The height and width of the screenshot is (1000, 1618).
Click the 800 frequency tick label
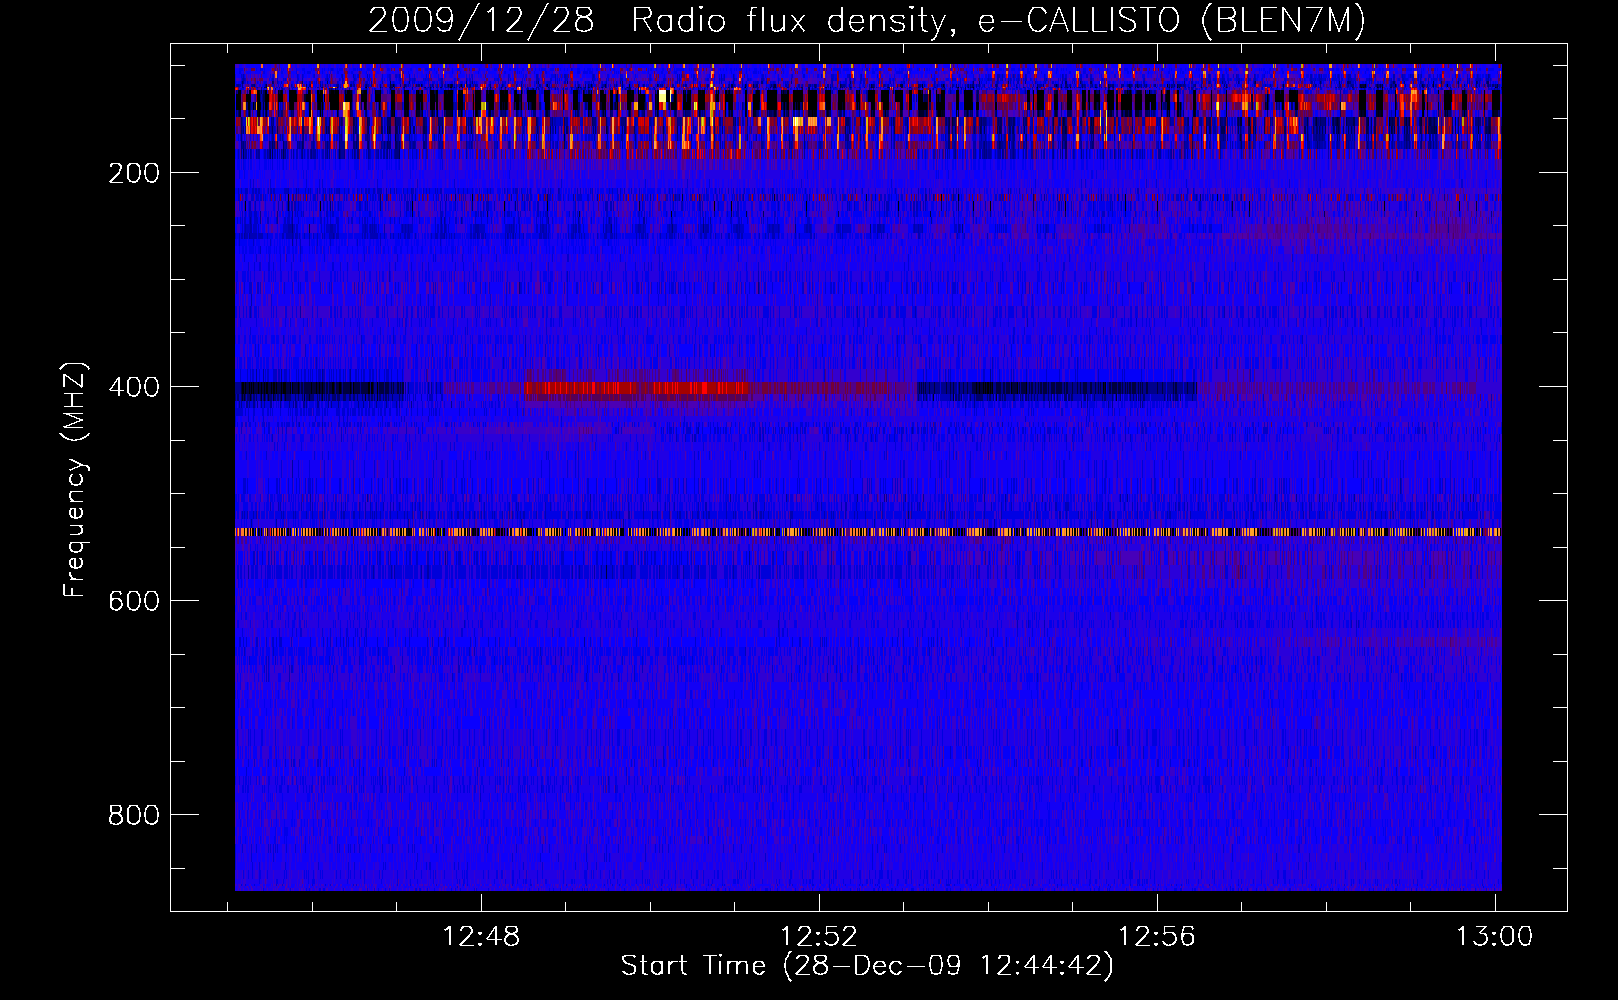(134, 815)
